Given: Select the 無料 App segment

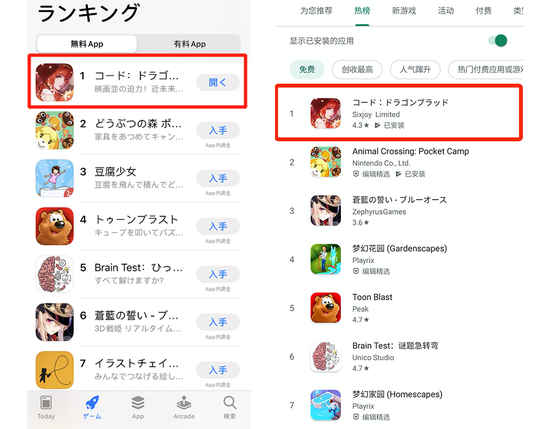Looking at the screenshot, I should coord(87,44).
